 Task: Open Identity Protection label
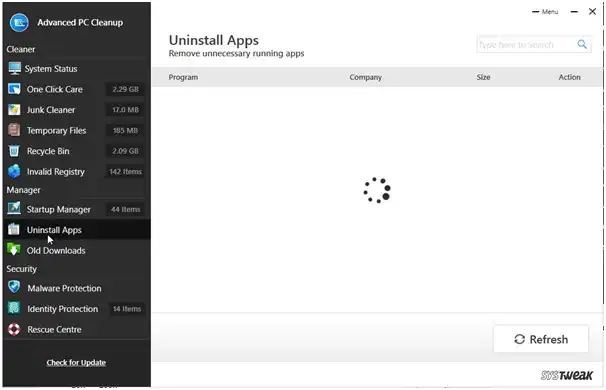[x=63, y=309]
